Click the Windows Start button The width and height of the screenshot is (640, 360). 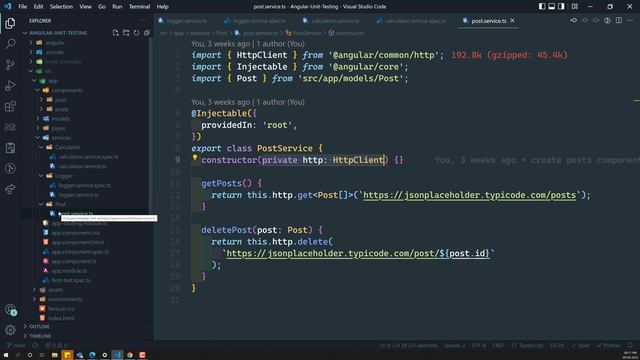(6, 355)
